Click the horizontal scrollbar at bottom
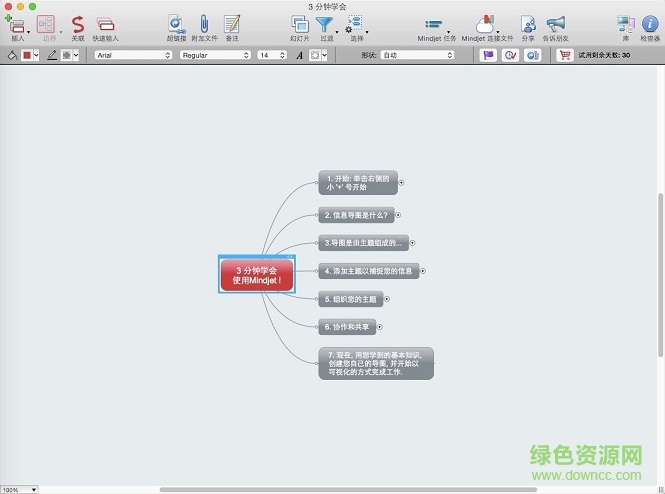Screen dimensions: 665x494 [x=348, y=490]
